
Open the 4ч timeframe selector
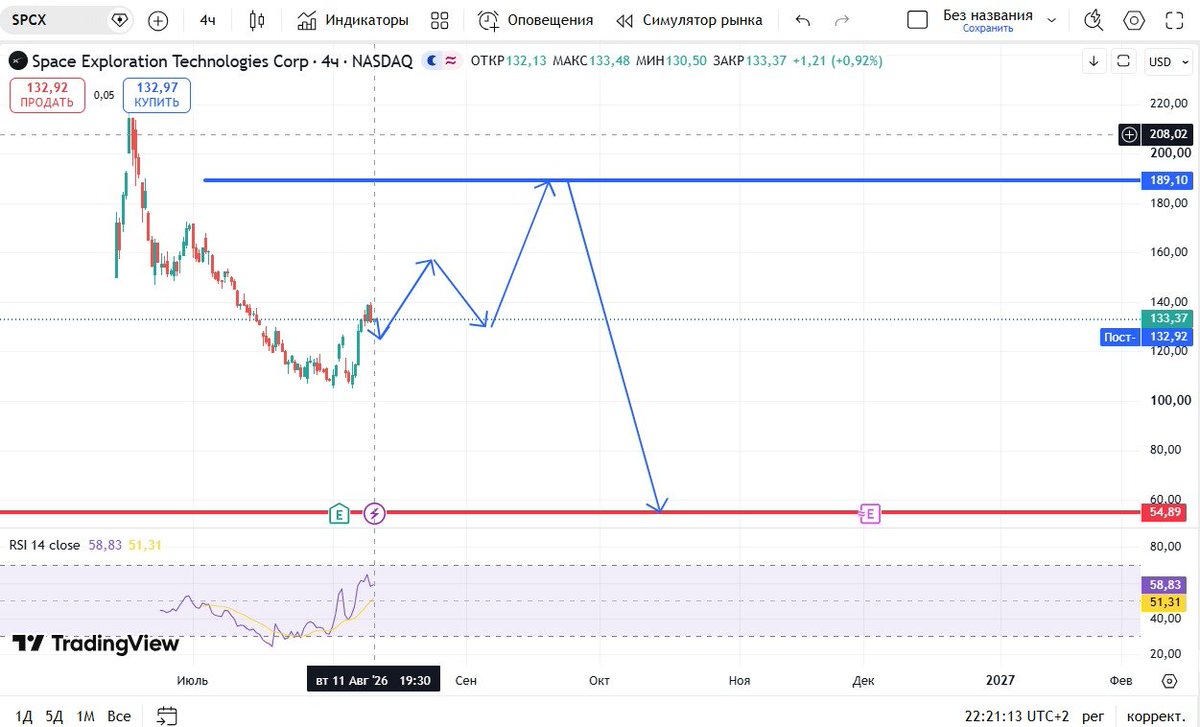208,20
